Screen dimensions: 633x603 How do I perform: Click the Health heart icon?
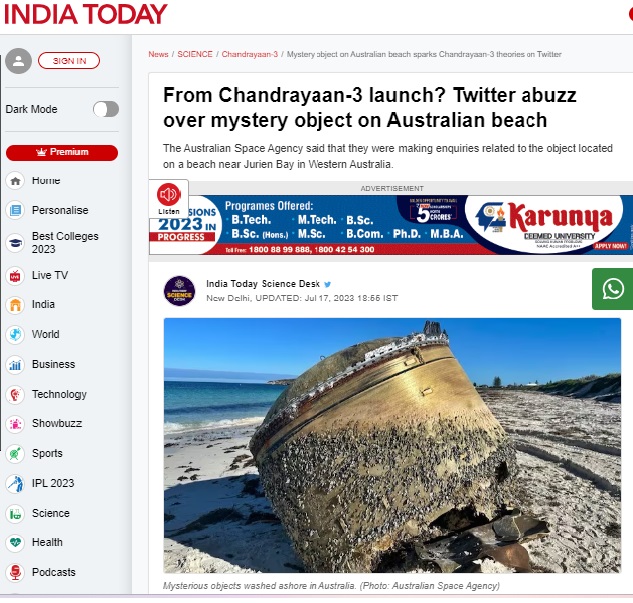[15, 542]
